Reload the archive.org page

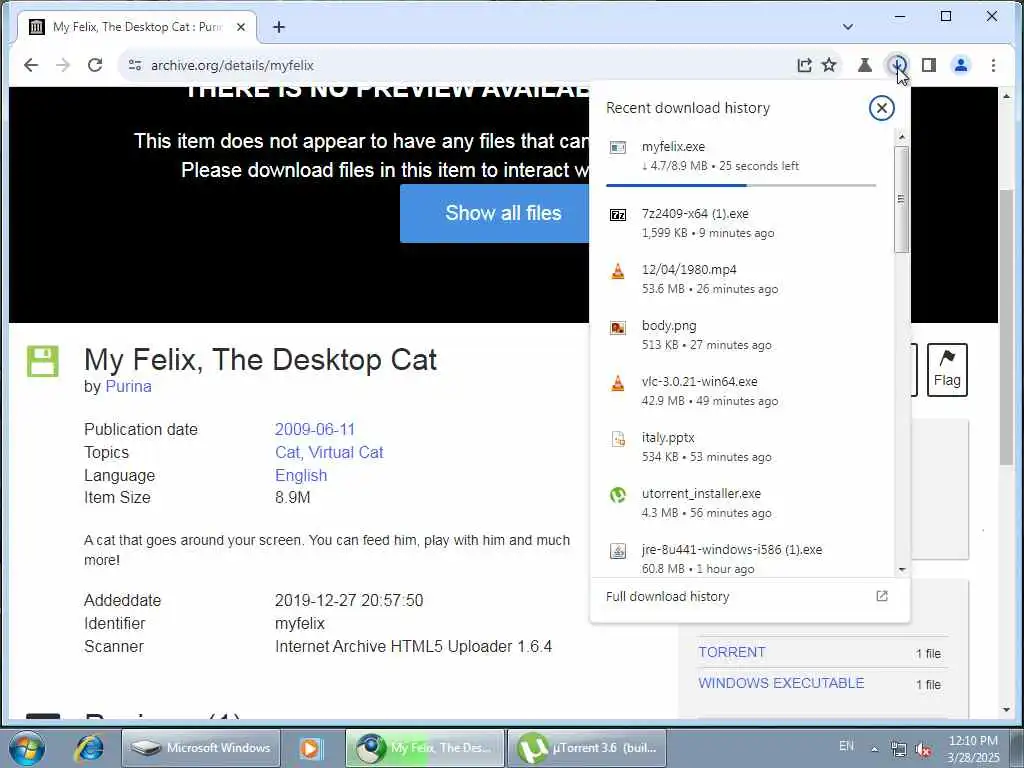(95, 65)
